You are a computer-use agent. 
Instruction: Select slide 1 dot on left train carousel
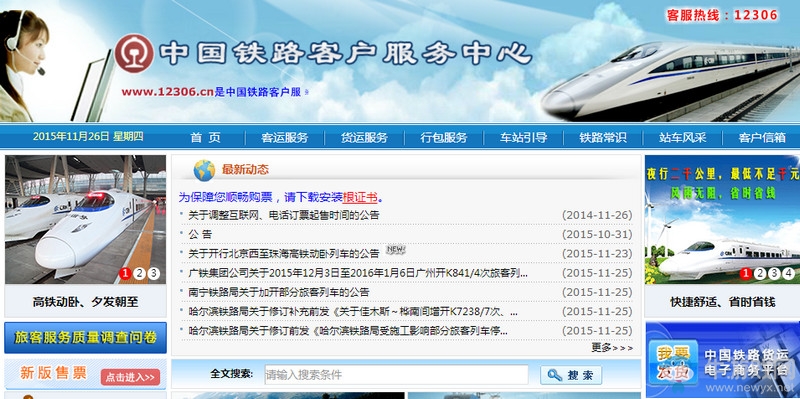(x=126, y=274)
